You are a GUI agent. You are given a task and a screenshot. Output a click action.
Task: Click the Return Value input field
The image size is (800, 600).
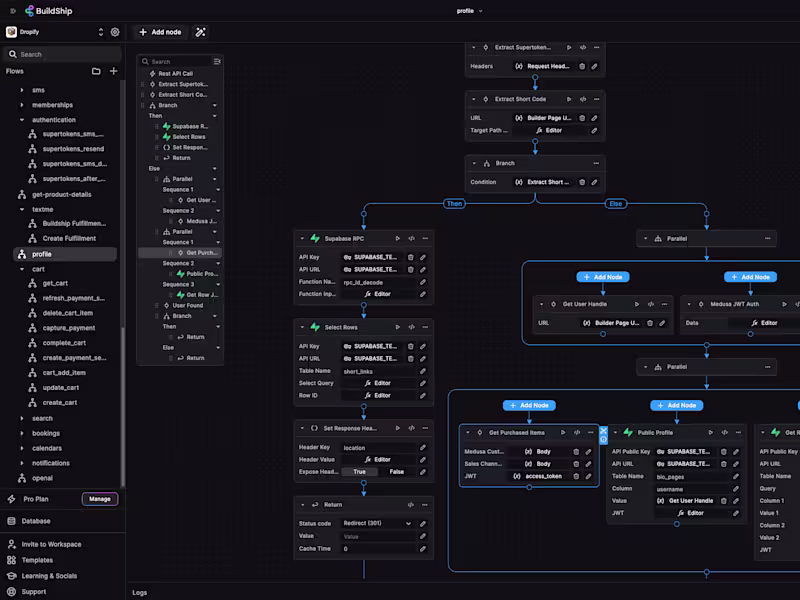[378, 536]
